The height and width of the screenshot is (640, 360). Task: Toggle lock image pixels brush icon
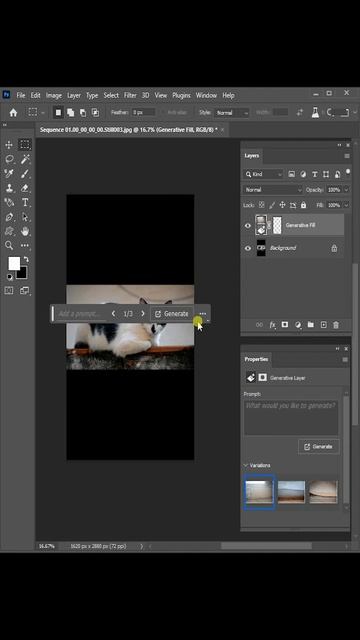tap(272, 205)
